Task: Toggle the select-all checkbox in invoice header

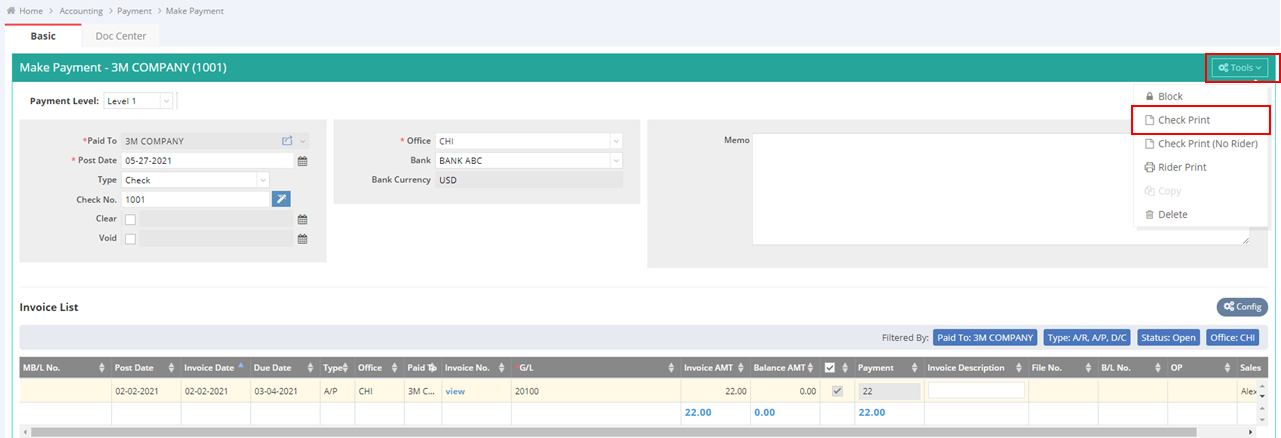Action: (x=829, y=368)
